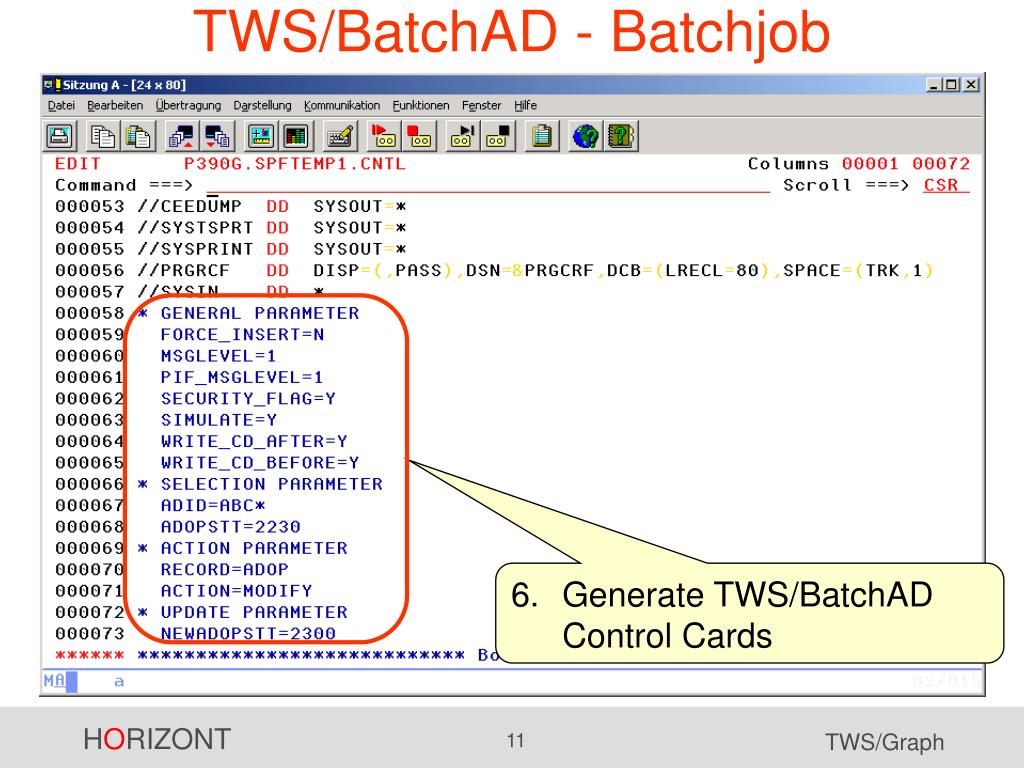The width and height of the screenshot is (1024, 768).
Task: Click the ACTION=MODIFY line
Action: pyautogui.click(x=236, y=591)
